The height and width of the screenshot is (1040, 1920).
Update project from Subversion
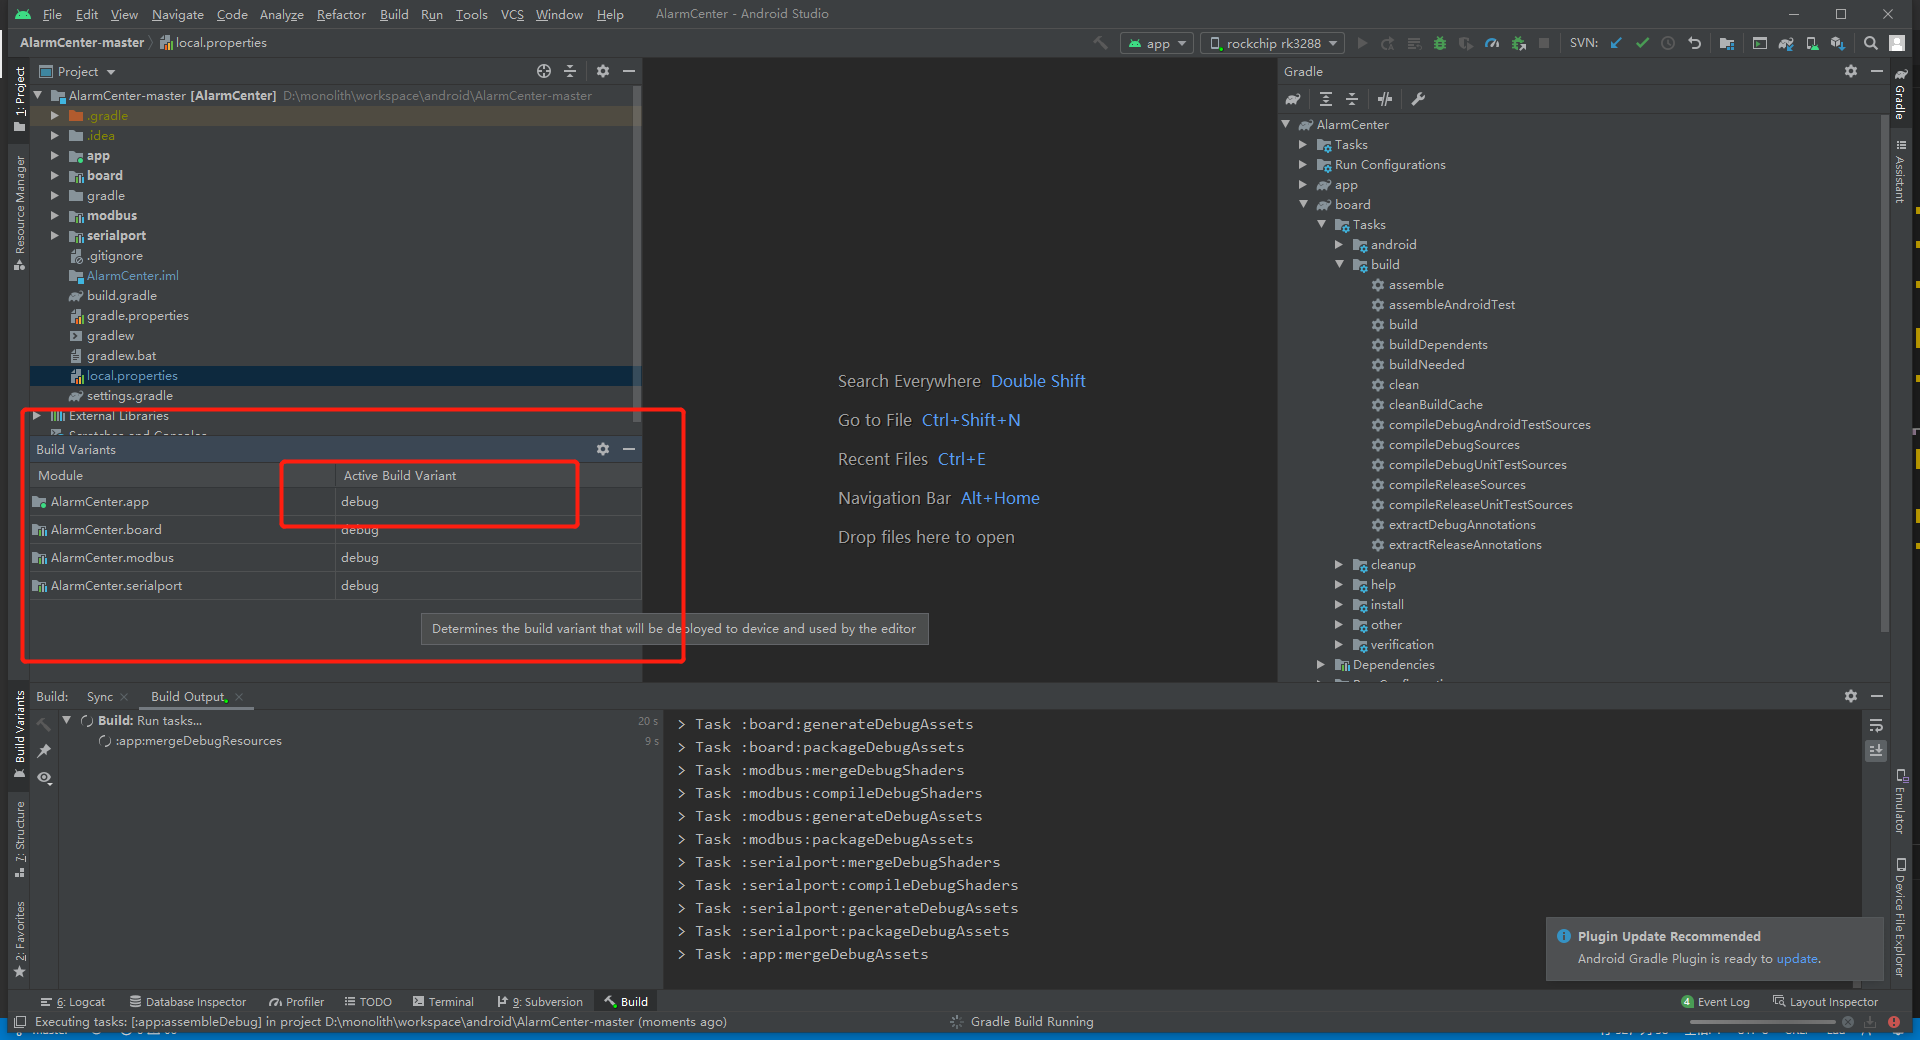point(1616,43)
